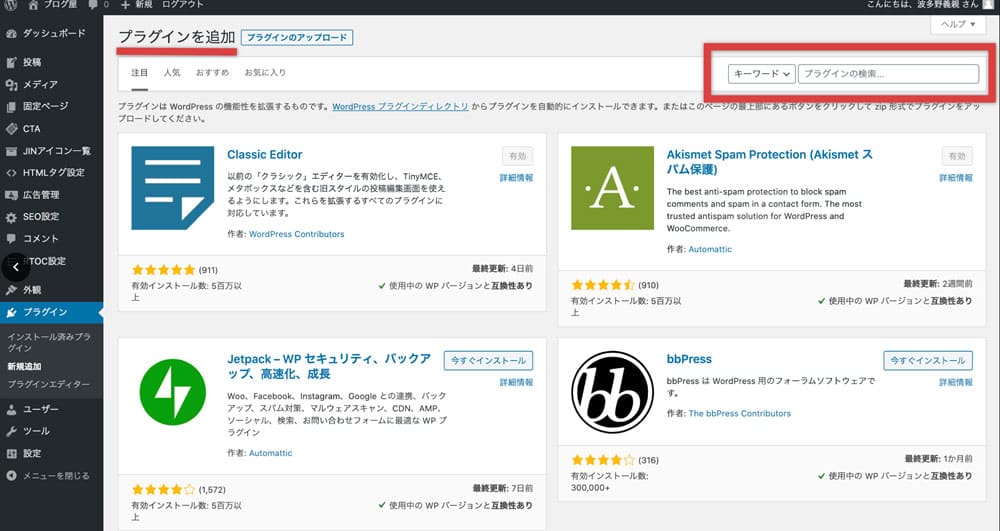Click the ツール wrench icon
The width and height of the screenshot is (1000, 531).
pos(11,432)
